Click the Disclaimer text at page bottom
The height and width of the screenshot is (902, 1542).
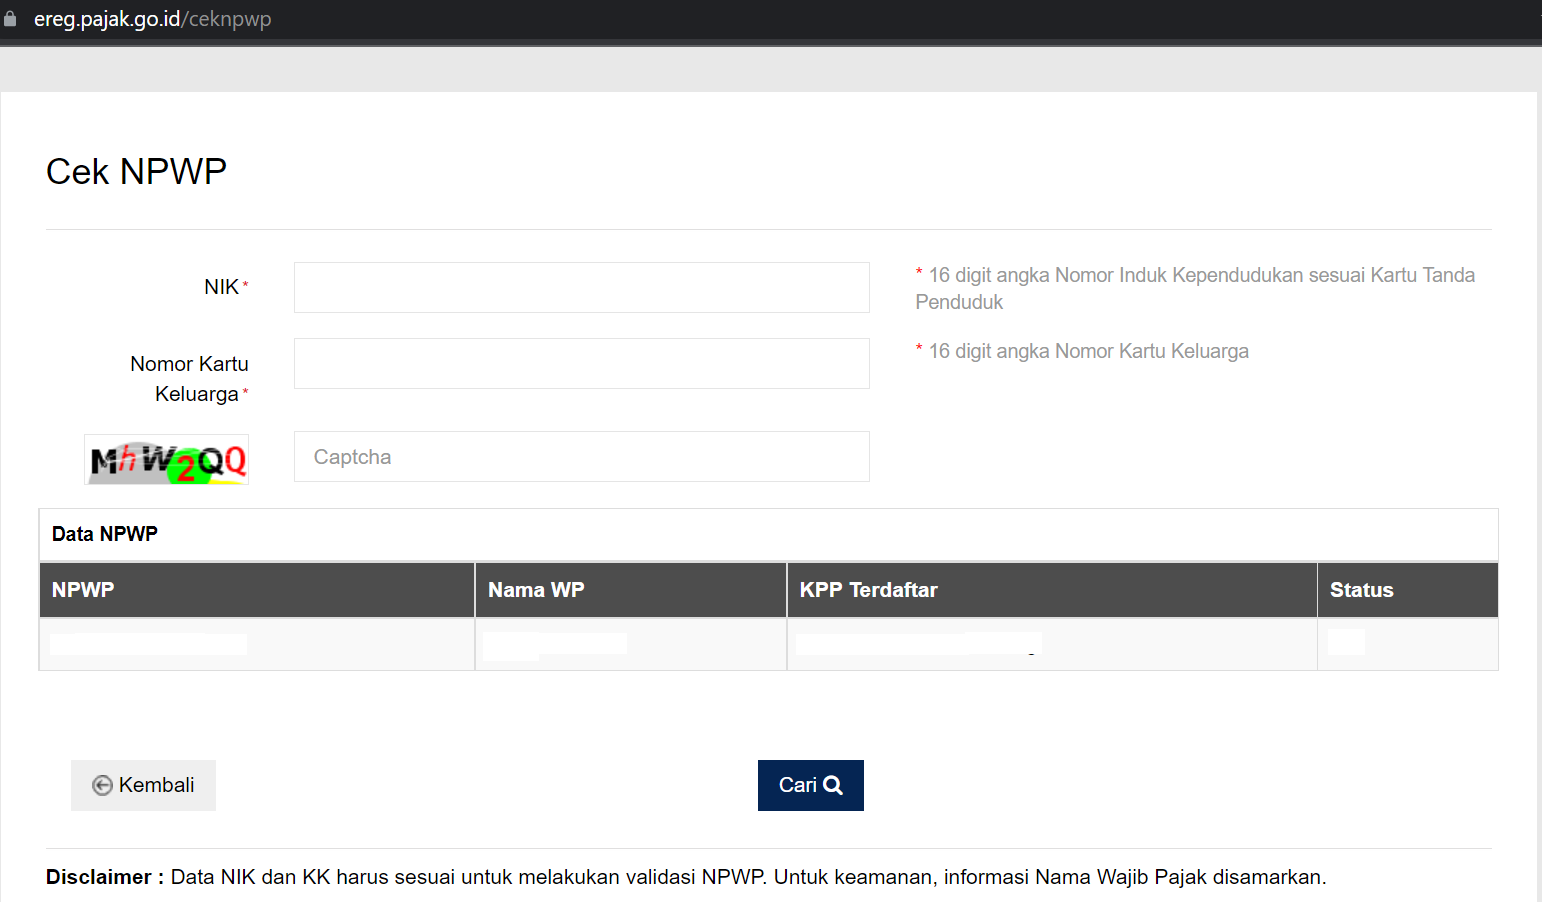[x=685, y=877]
